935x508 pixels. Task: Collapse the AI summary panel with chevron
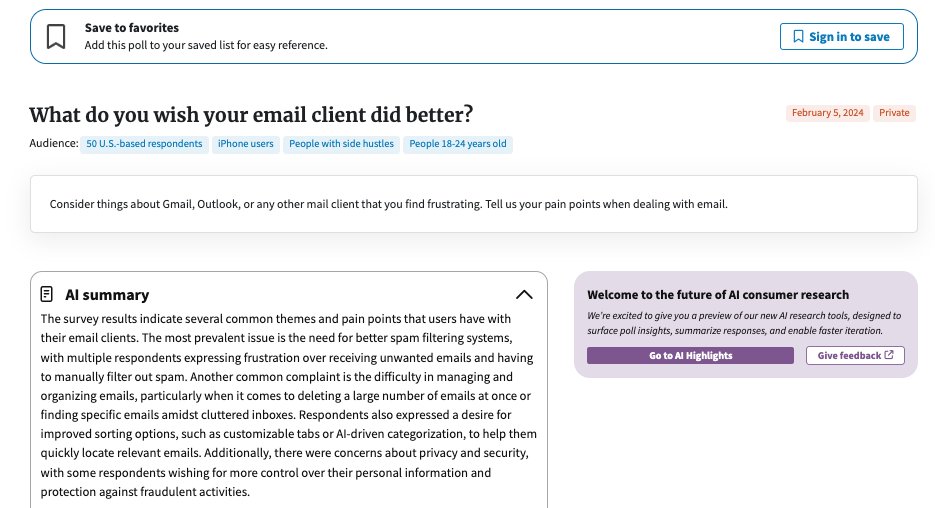coord(524,295)
